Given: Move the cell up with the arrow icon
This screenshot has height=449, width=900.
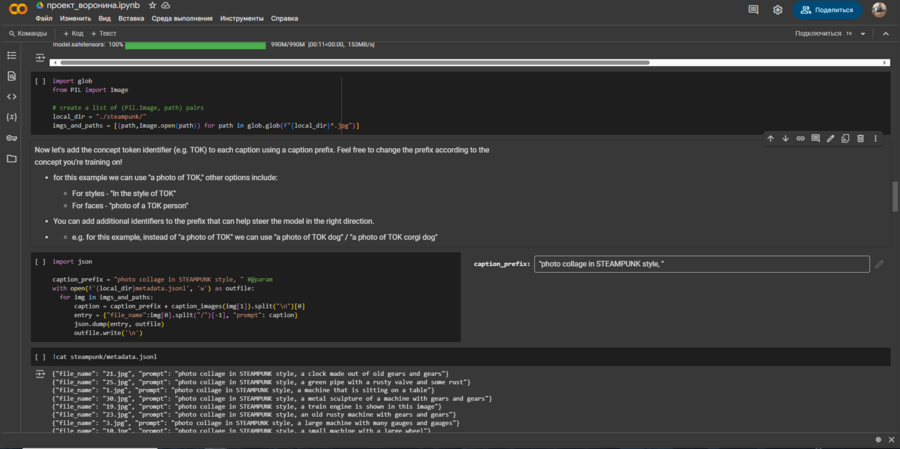Looking at the screenshot, I should pos(770,138).
